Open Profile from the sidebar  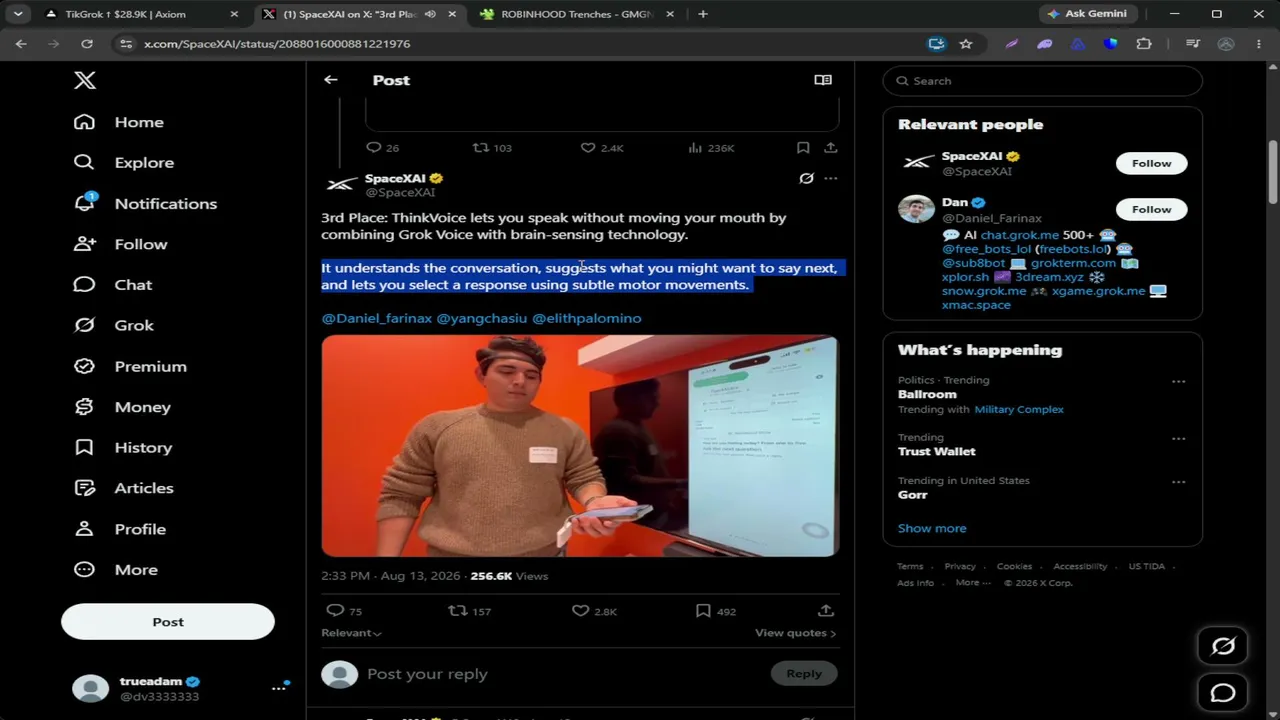pyautogui.click(x=120, y=529)
